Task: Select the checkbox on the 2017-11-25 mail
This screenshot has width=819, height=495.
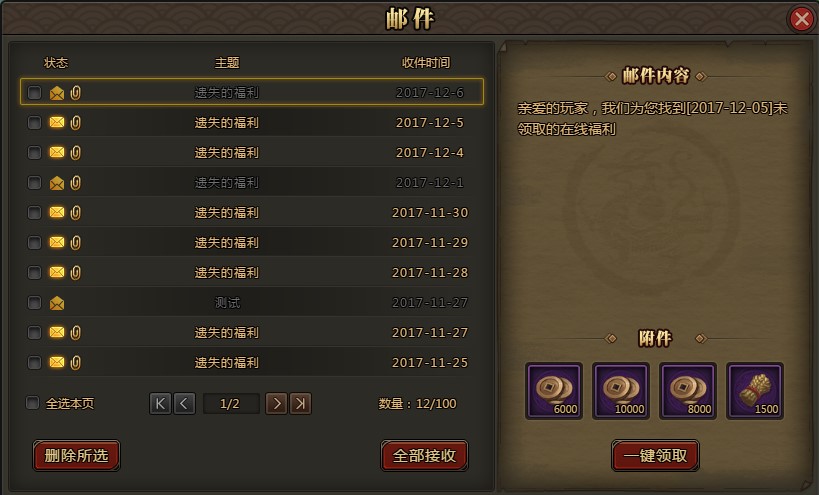Action: pos(34,362)
